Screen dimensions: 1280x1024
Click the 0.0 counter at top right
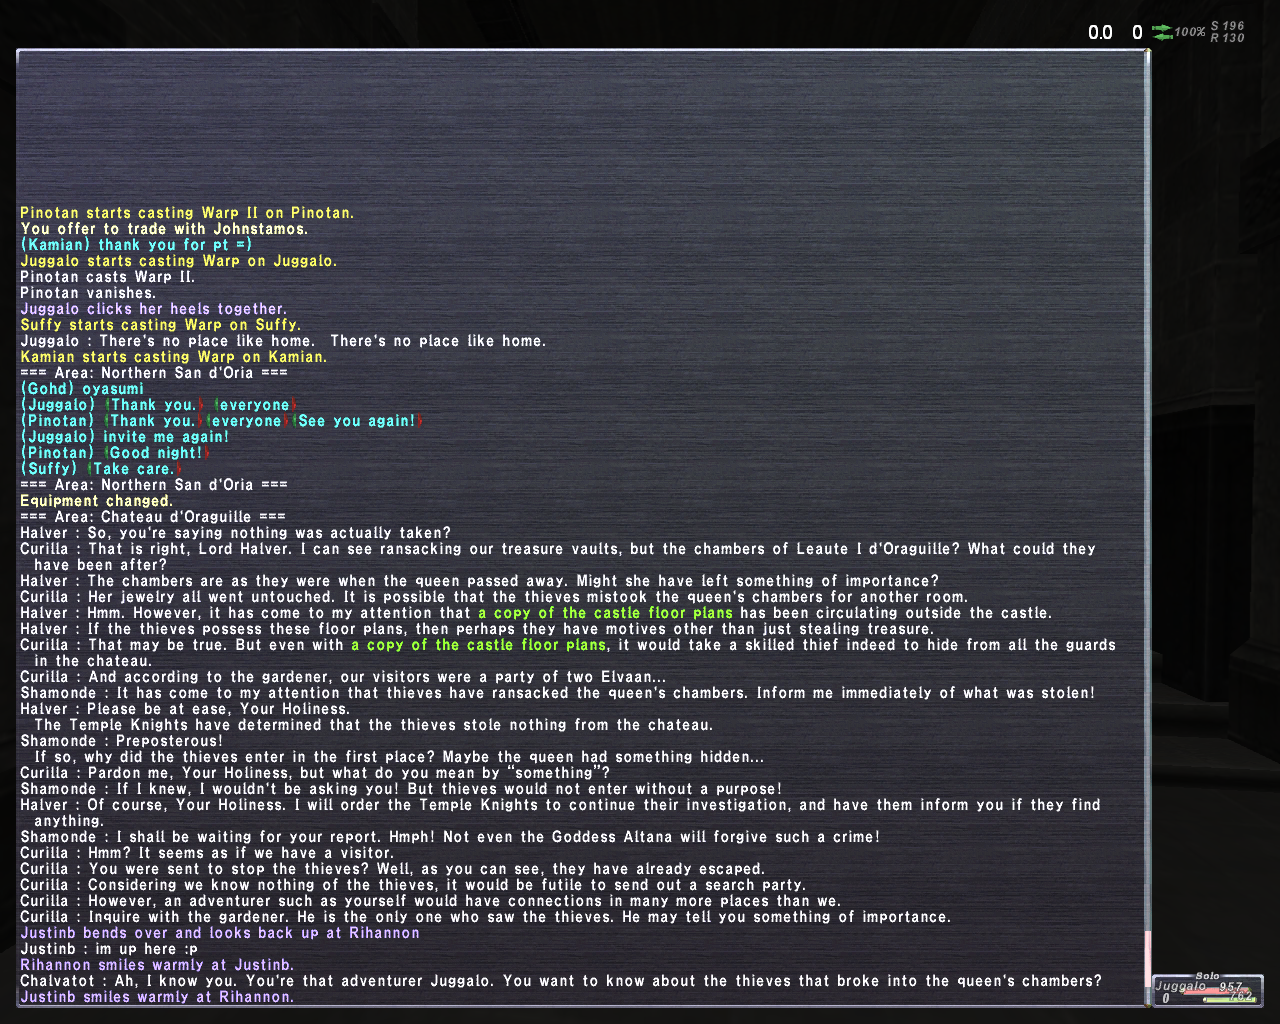1100,33
